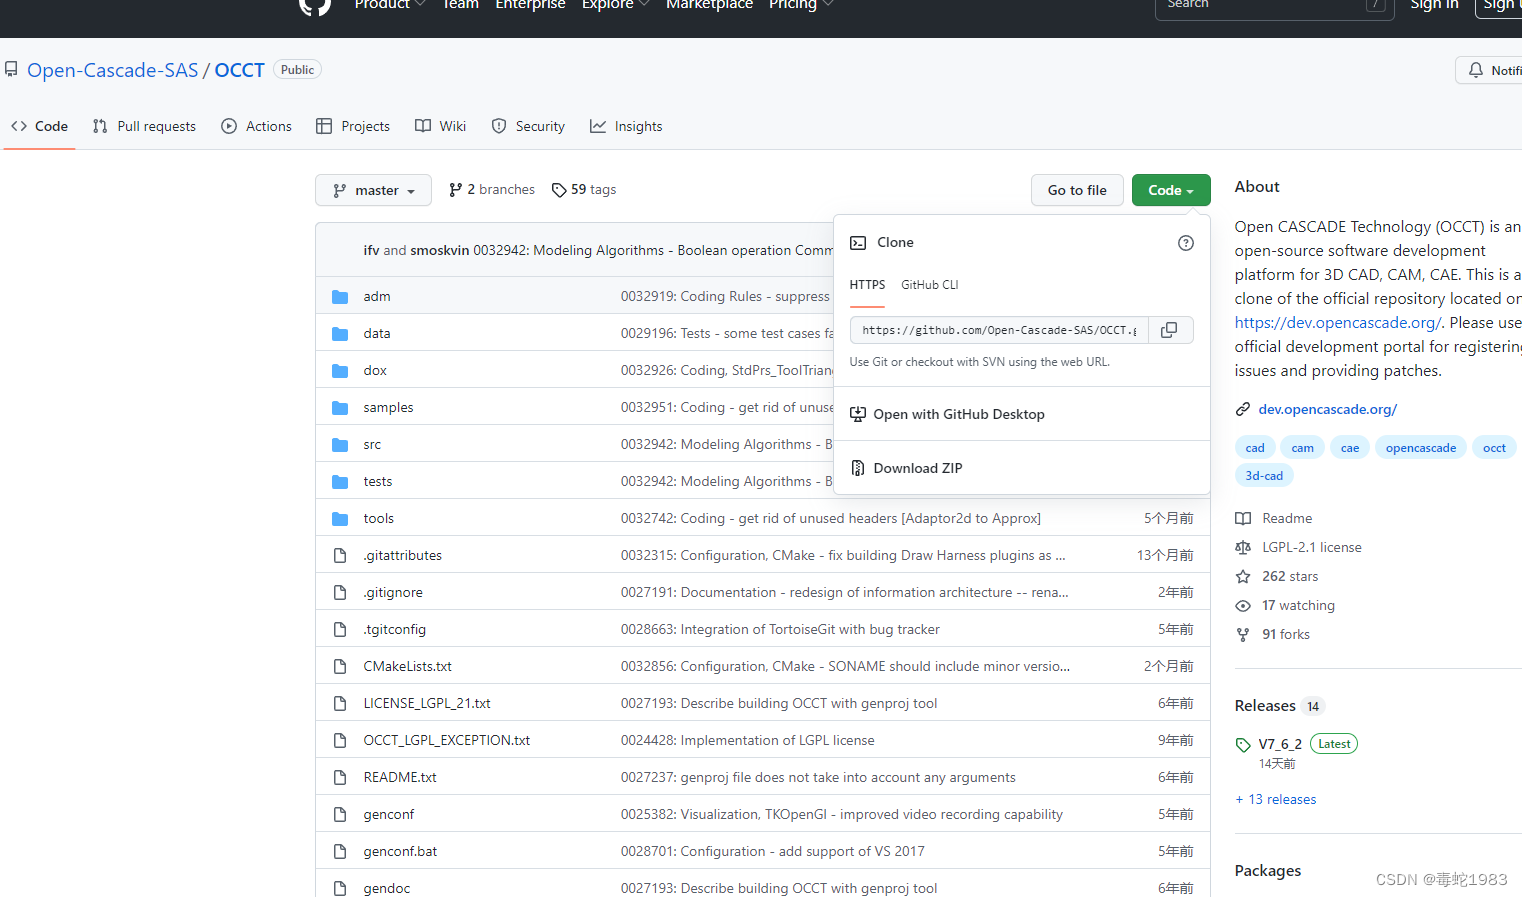Click the star icon beside 262 stars
Screen dimensions: 1522x897
tap(1243, 577)
